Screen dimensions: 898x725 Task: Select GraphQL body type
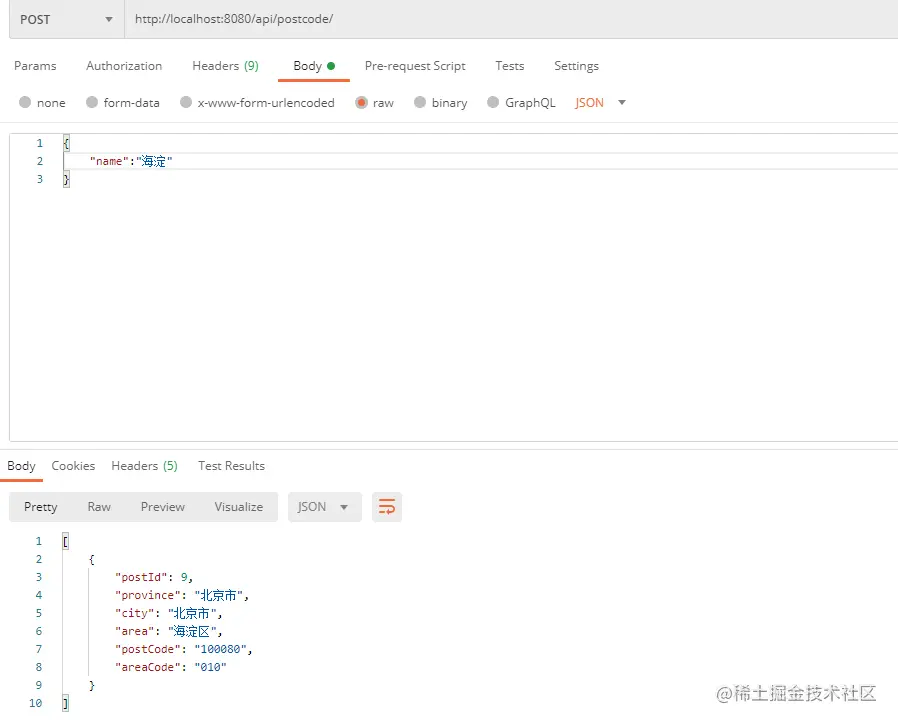click(x=521, y=103)
